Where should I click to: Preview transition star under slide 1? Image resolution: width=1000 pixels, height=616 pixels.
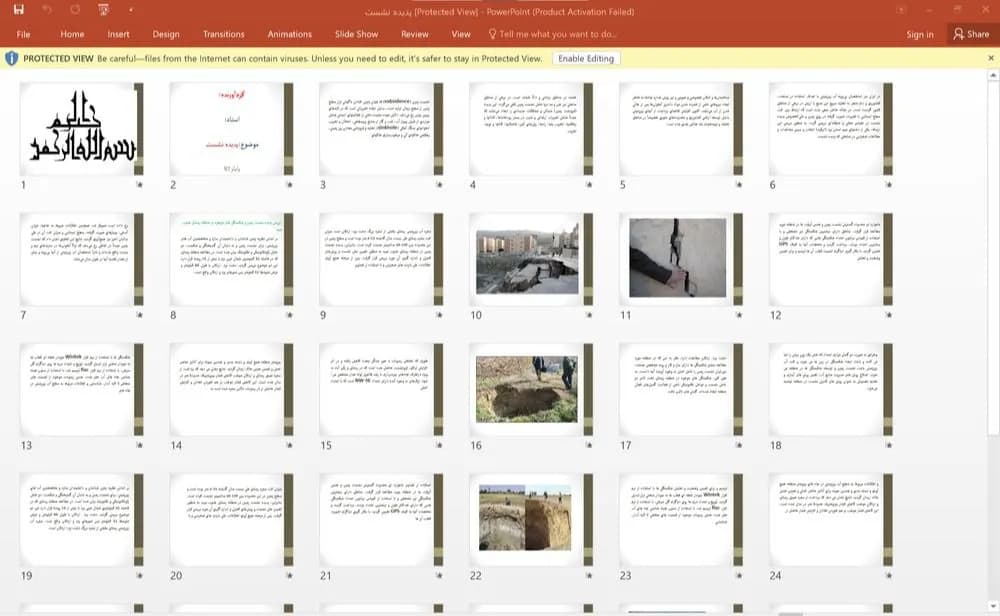[139, 185]
